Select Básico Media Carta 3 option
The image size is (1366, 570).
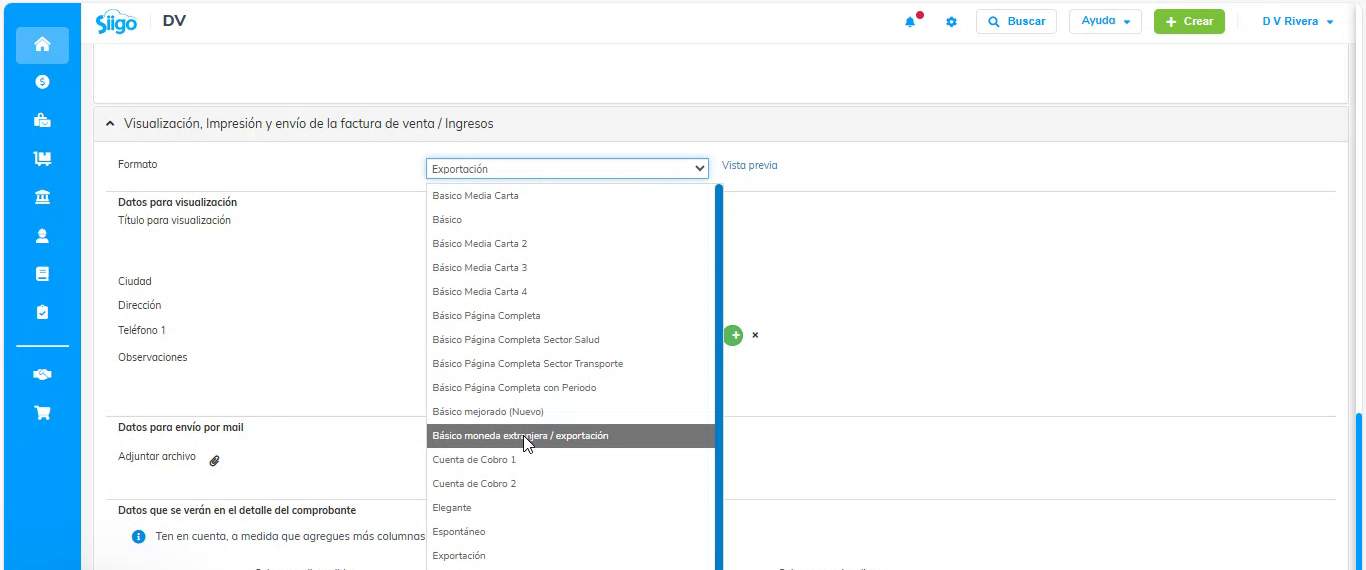(x=570, y=268)
